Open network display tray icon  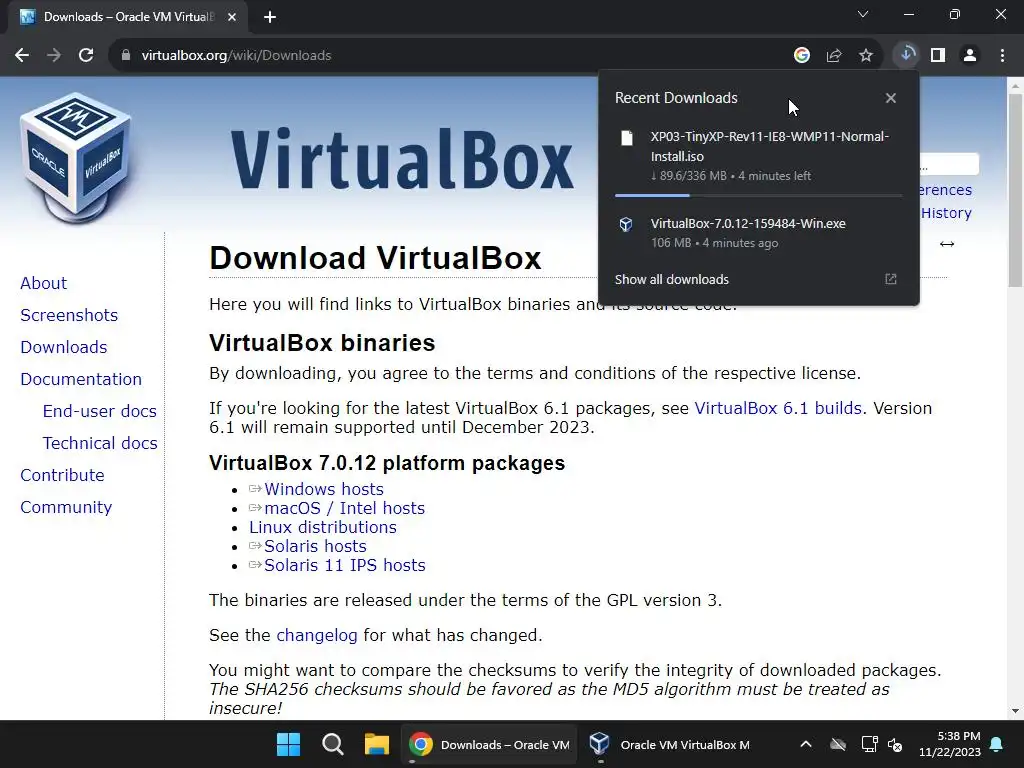coord(869,744)
